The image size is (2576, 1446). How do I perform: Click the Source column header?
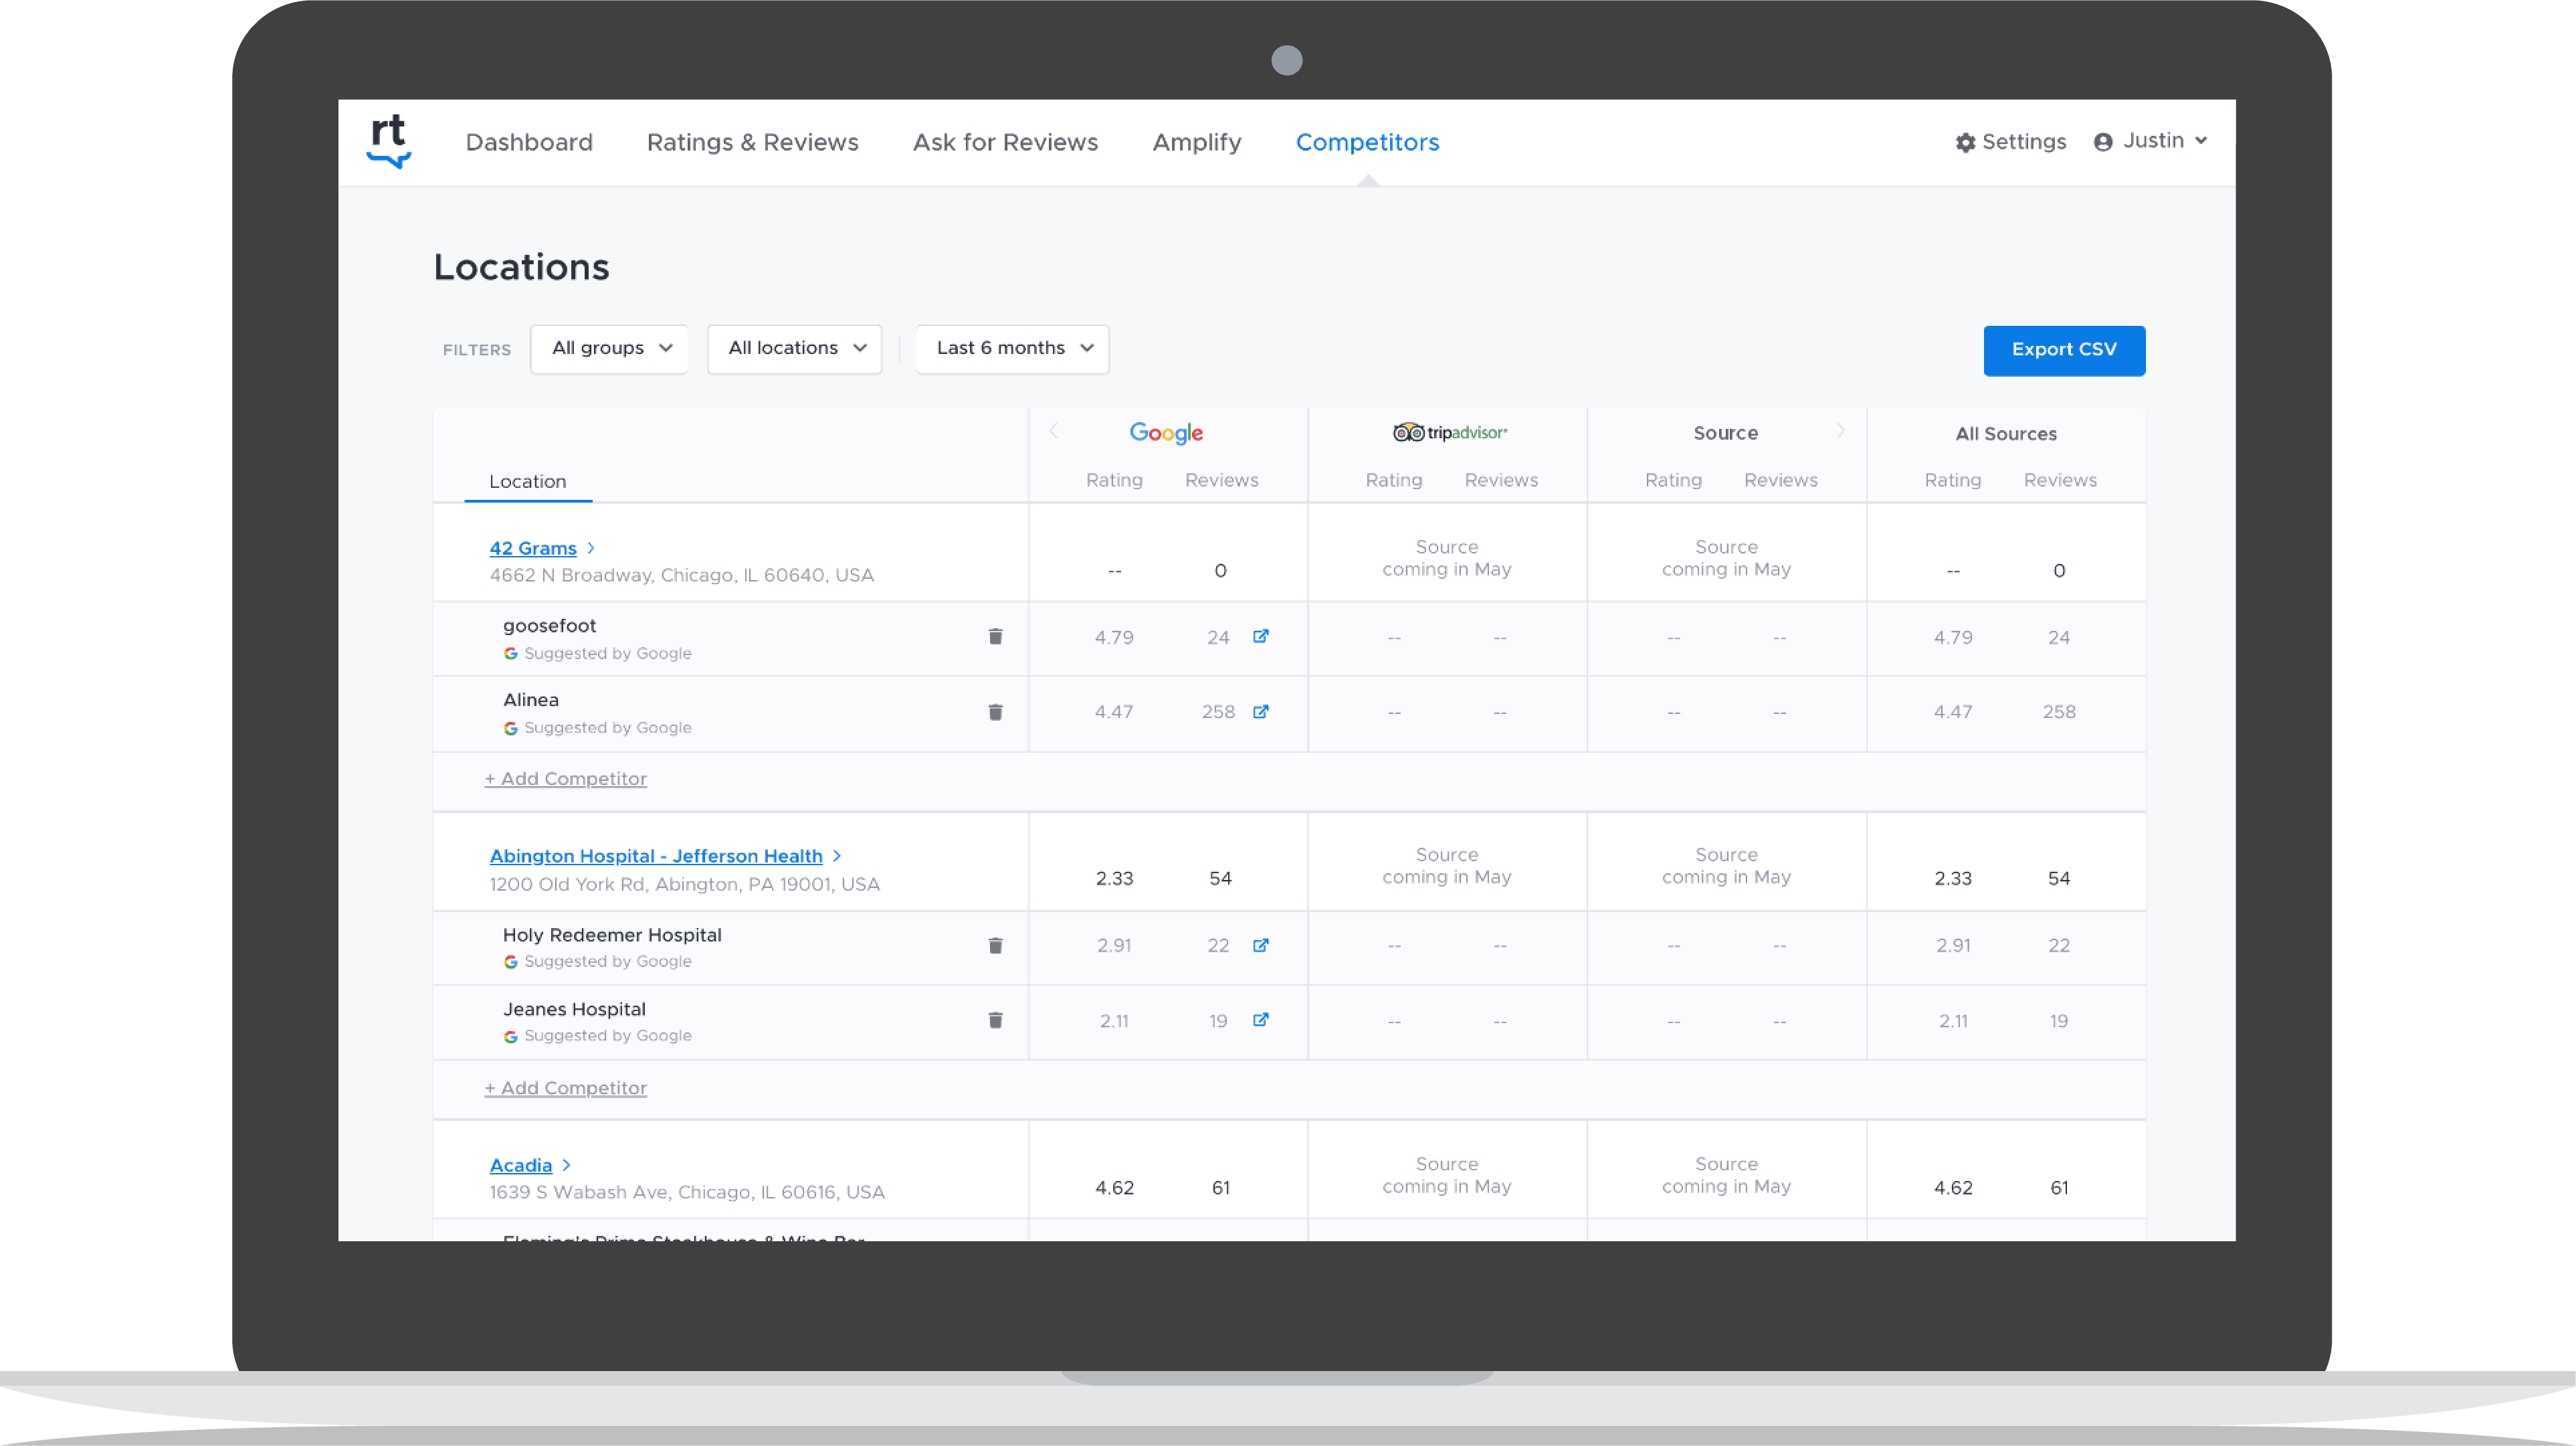point(1725,433)
